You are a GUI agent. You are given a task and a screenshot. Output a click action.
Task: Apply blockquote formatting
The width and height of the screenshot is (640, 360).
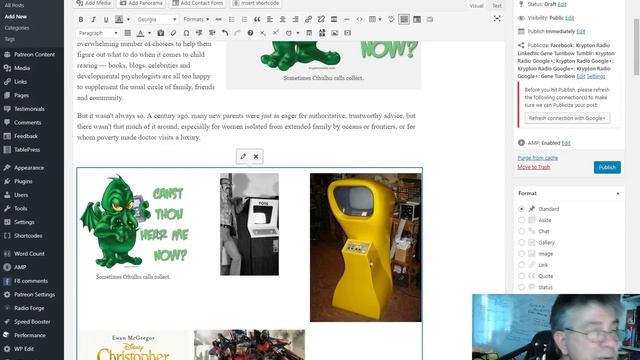(x=257, y=20)
